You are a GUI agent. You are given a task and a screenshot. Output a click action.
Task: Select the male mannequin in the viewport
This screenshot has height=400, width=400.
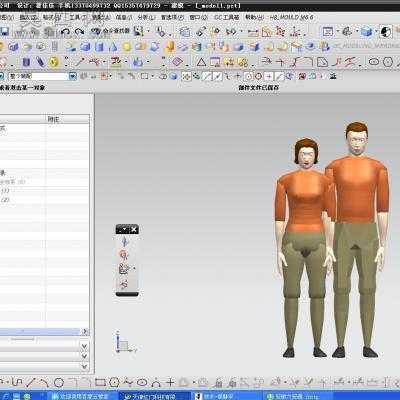pyautogui.click(x=357, y=239)
